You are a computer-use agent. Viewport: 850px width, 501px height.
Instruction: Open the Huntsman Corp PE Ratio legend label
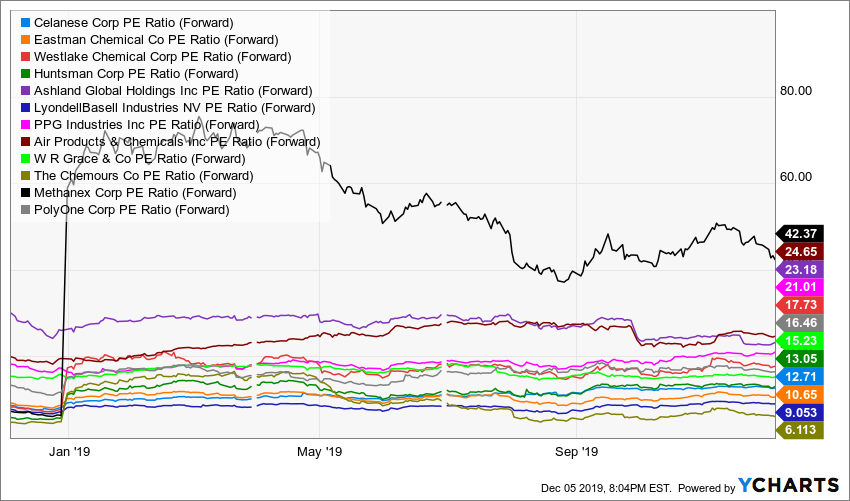(x=136, y=73)
